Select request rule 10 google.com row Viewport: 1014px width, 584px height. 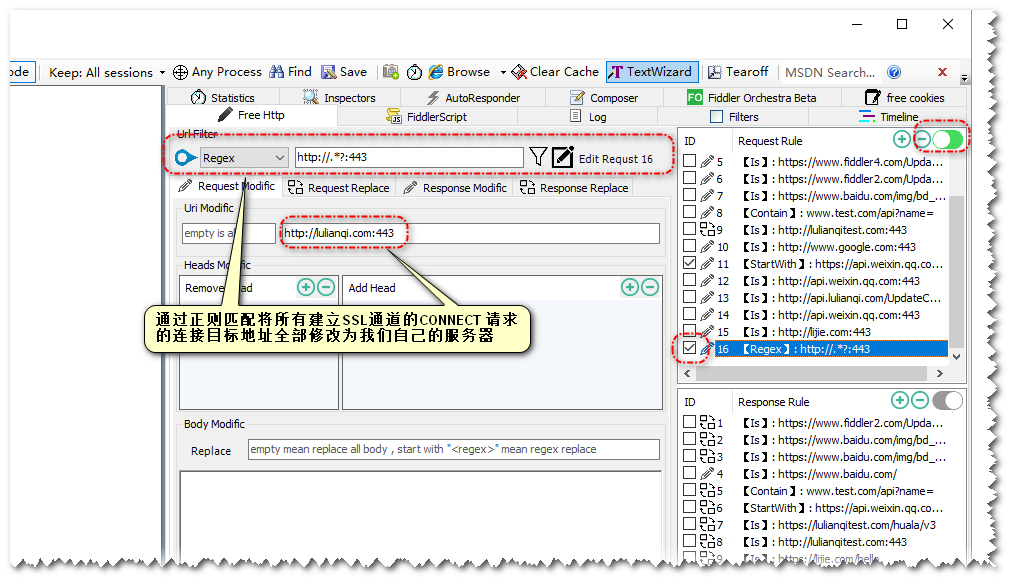point(815,246)
